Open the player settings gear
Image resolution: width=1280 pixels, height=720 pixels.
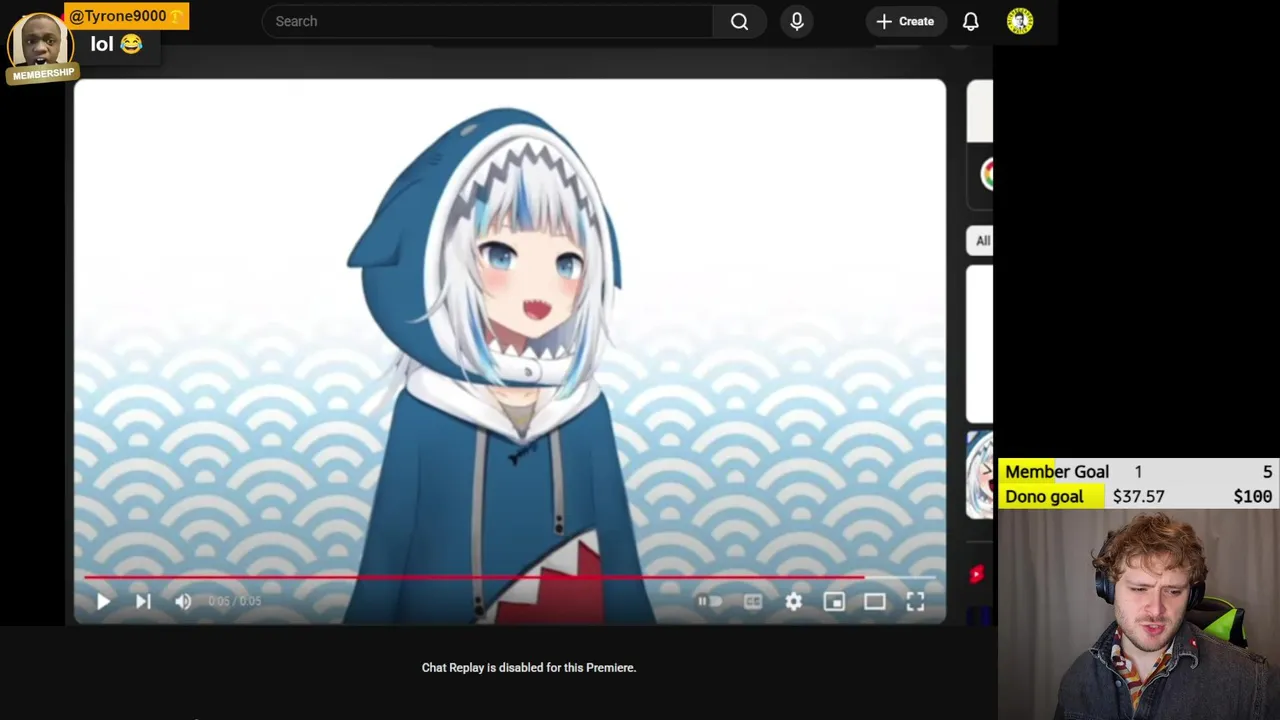pos(793,601)
